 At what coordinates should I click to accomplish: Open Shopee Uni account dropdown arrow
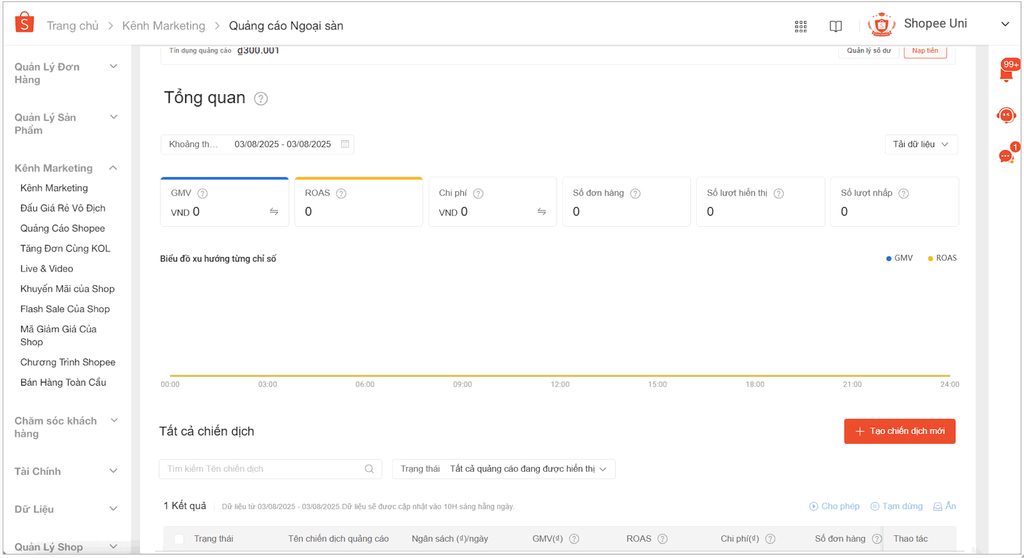tap(1005, 24)
